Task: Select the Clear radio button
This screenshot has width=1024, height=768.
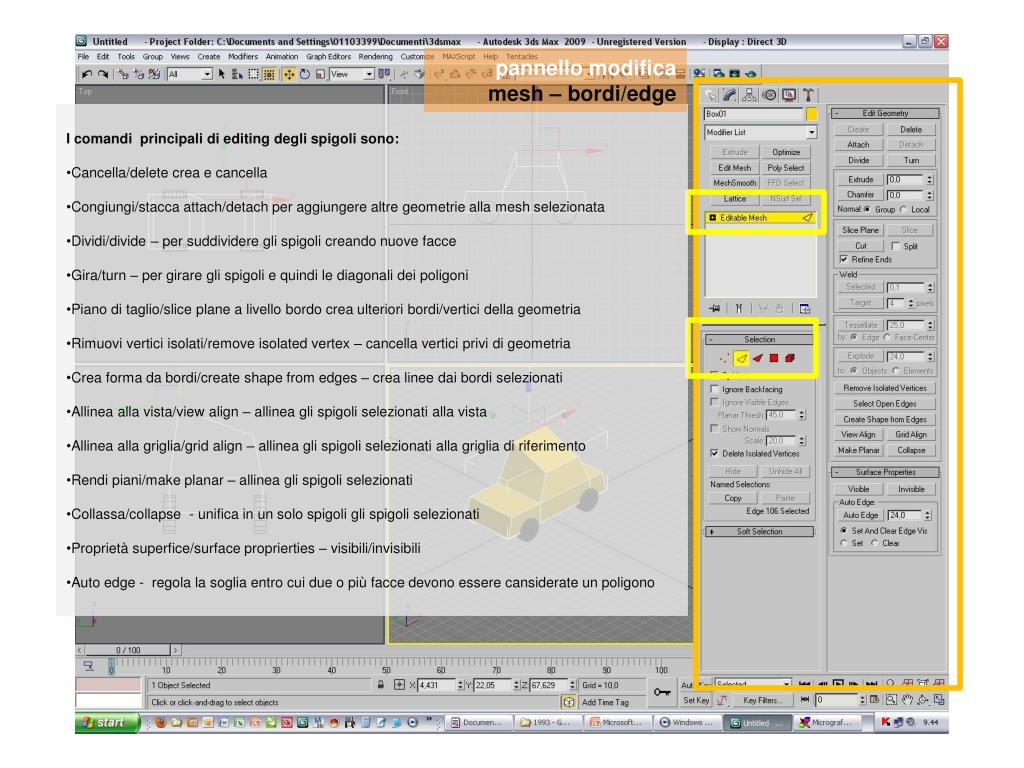Action: click(875, 543)
